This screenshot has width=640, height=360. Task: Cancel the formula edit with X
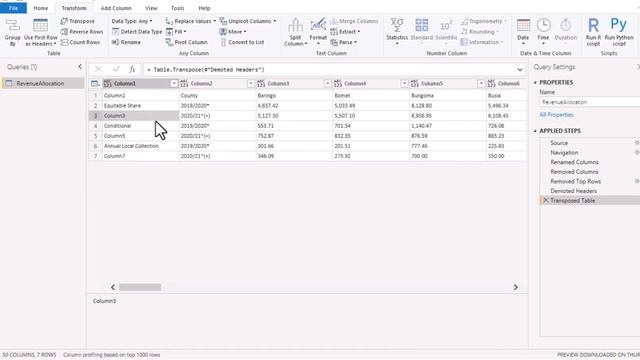click(x=98, y=69)
